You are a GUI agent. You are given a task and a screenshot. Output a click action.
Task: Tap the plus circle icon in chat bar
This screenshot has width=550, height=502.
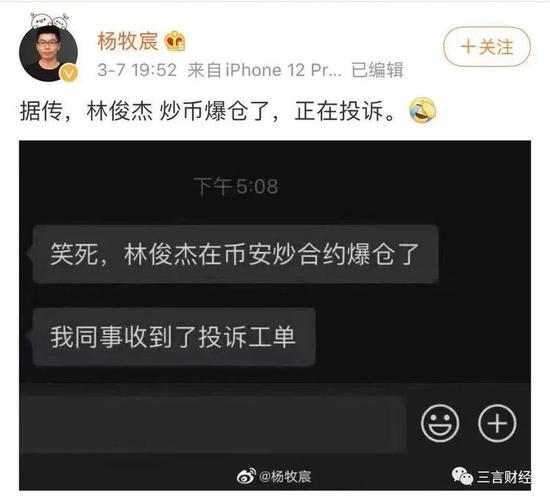pyautogui.click(x=497, y=422)
